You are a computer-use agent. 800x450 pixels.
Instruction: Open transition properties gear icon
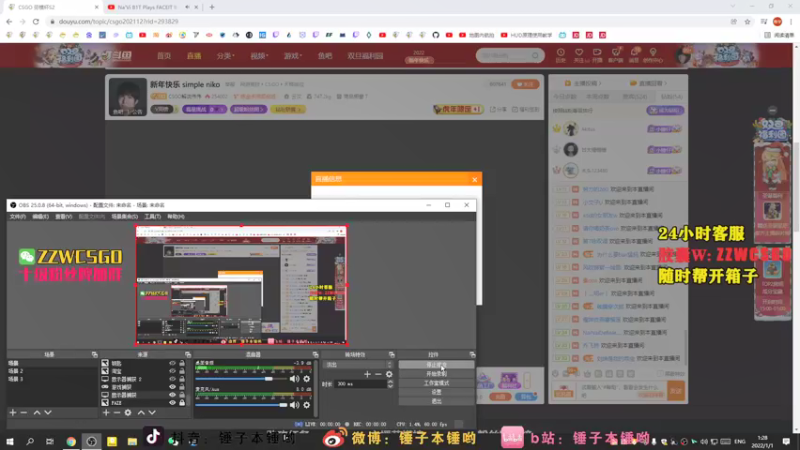[389, 374]
